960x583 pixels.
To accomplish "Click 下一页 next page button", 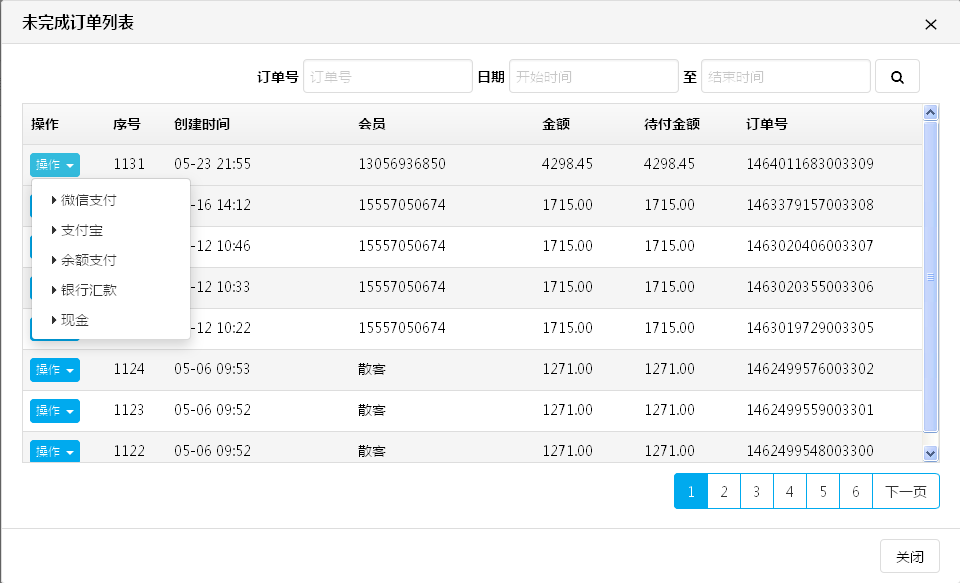I will (x=906, y=491).
